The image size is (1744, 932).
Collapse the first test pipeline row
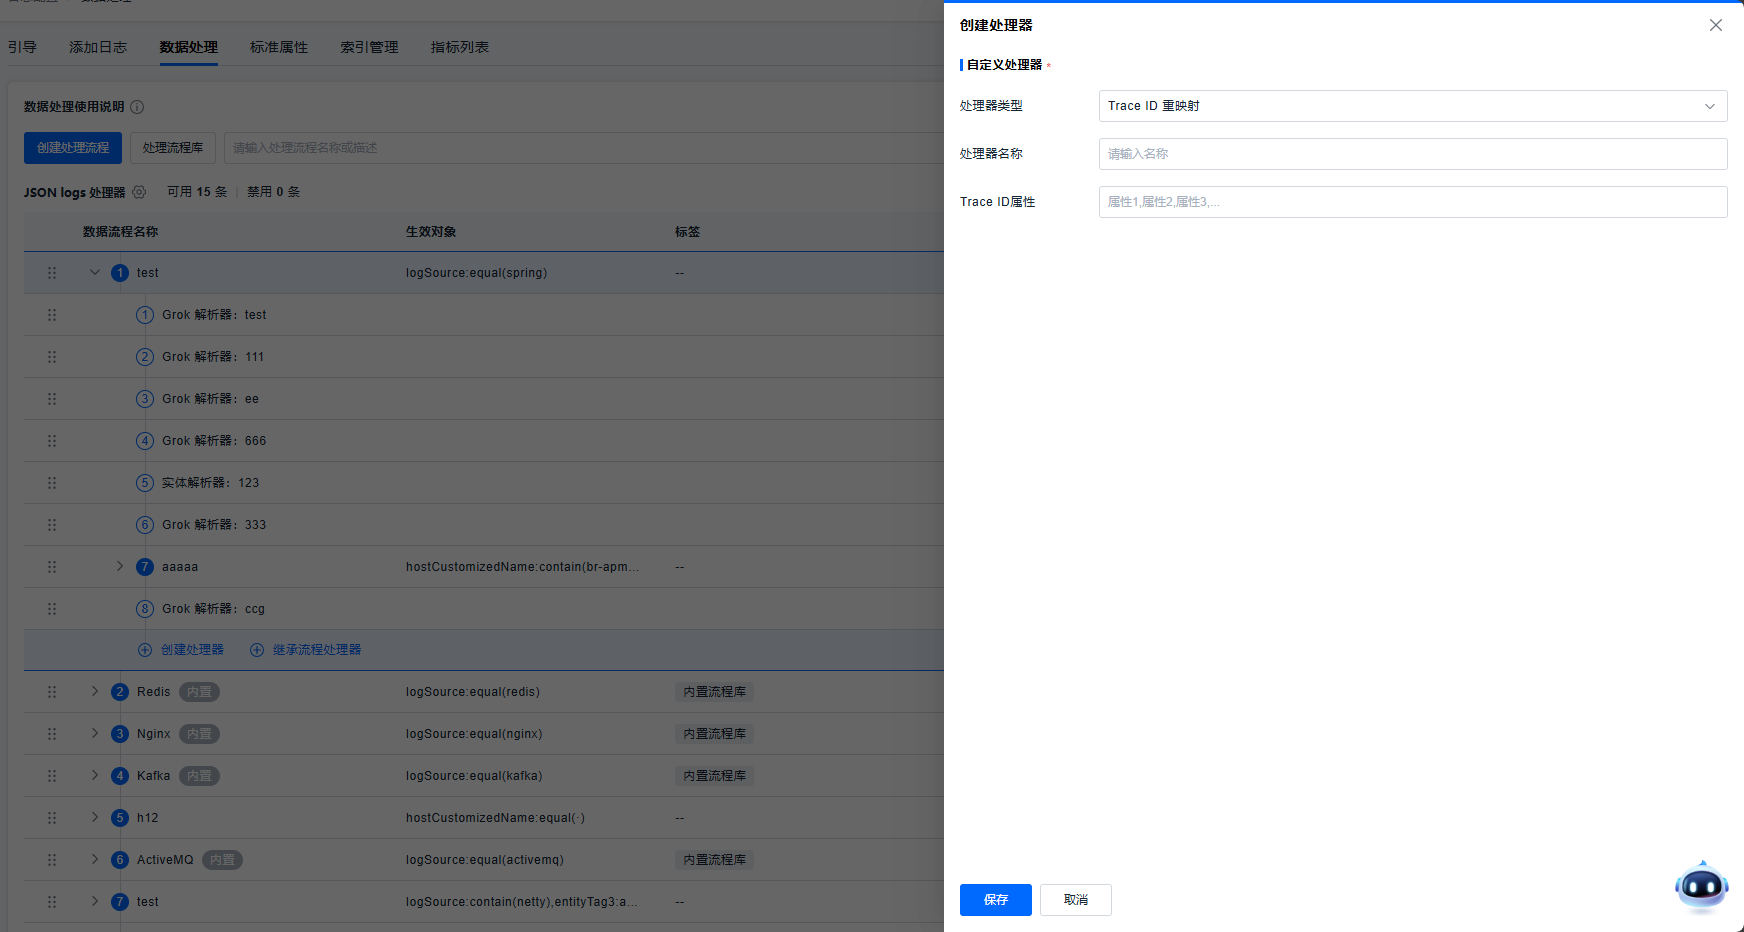[95, 273]
